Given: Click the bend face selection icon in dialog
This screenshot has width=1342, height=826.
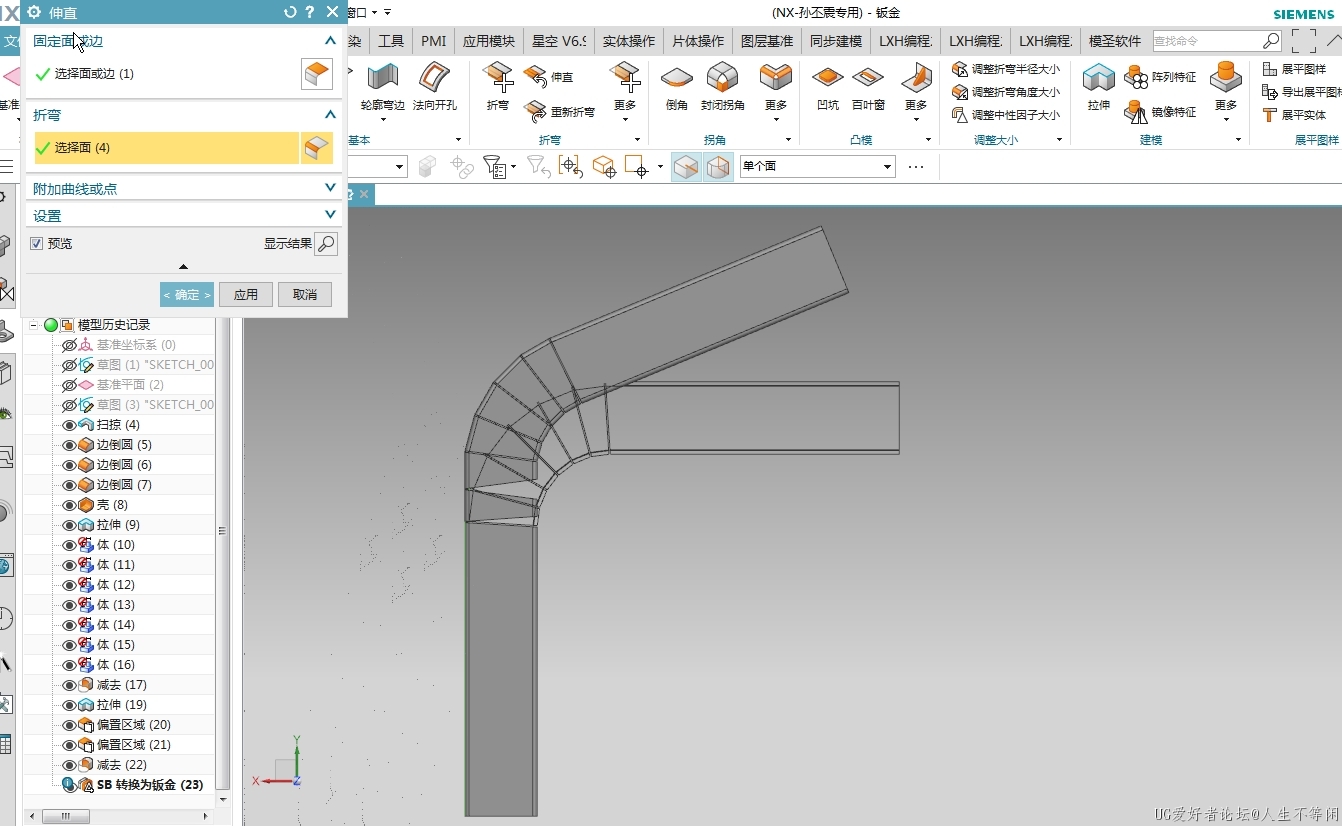Looking at the screenshot, I should coord(317,148).
